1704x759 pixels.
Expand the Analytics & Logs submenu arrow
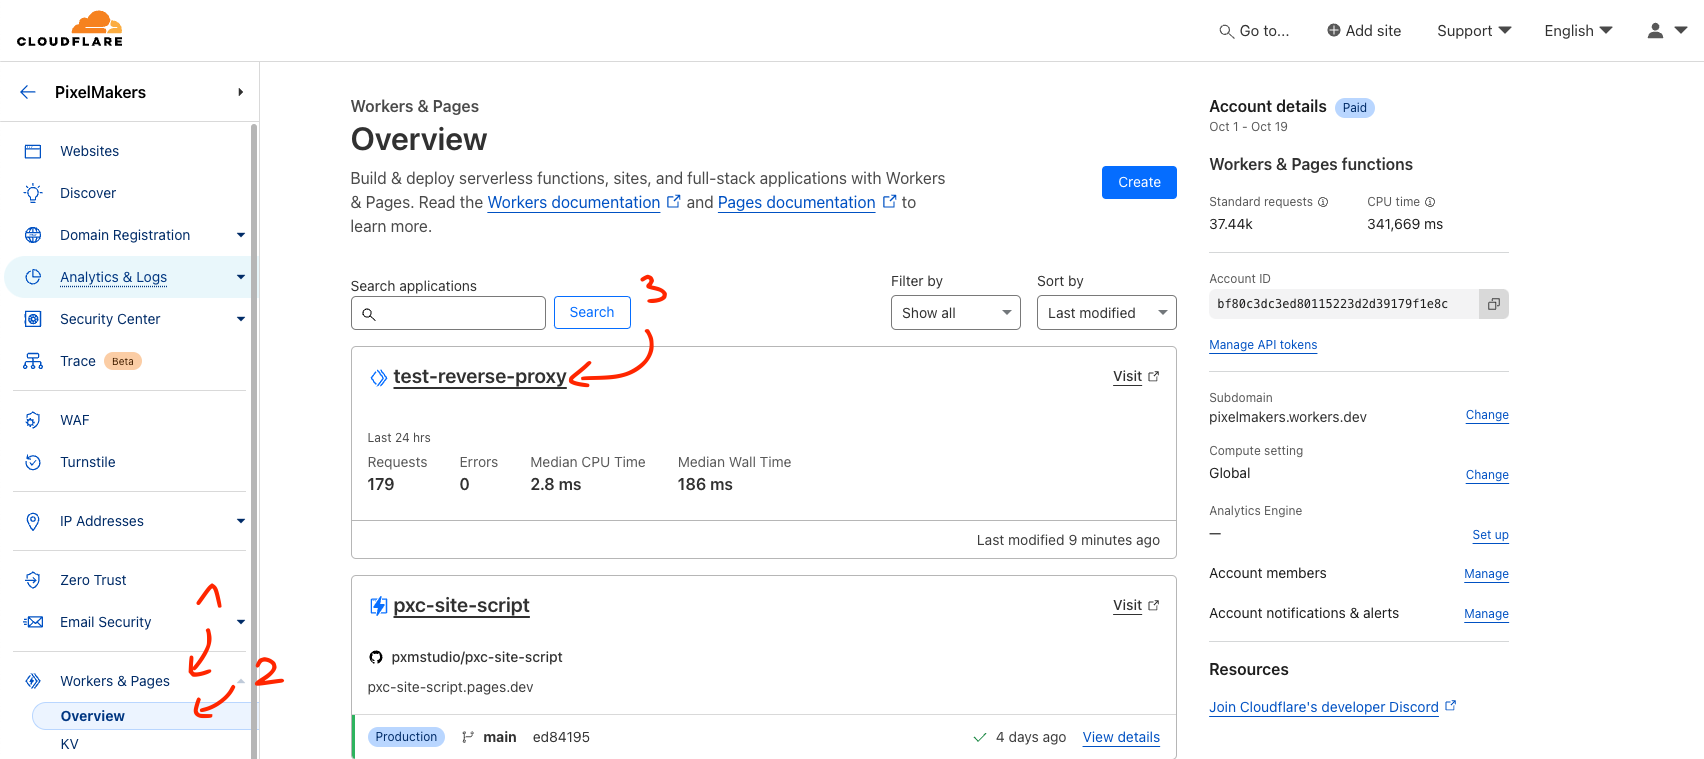[241, 277]
